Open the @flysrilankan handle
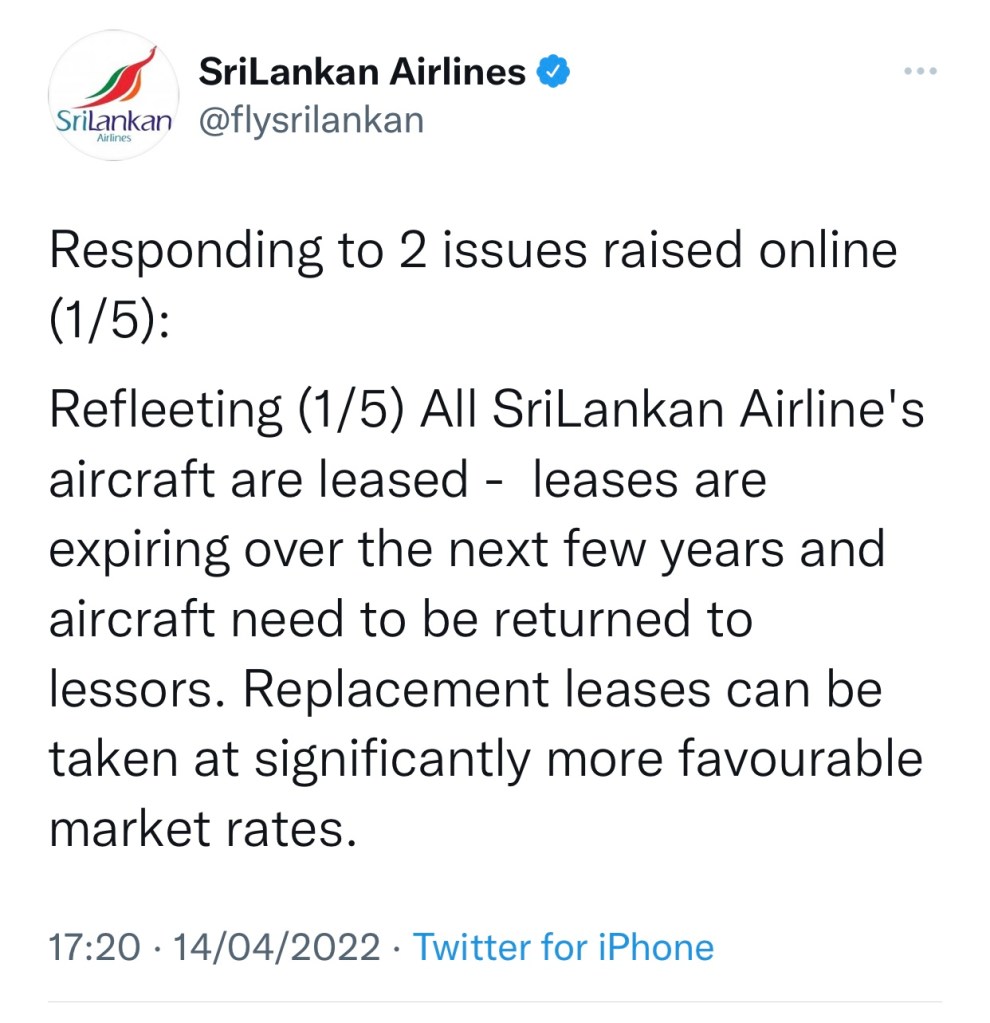The width and height of the screenshot is (990, 1023). tap(311, 120)
